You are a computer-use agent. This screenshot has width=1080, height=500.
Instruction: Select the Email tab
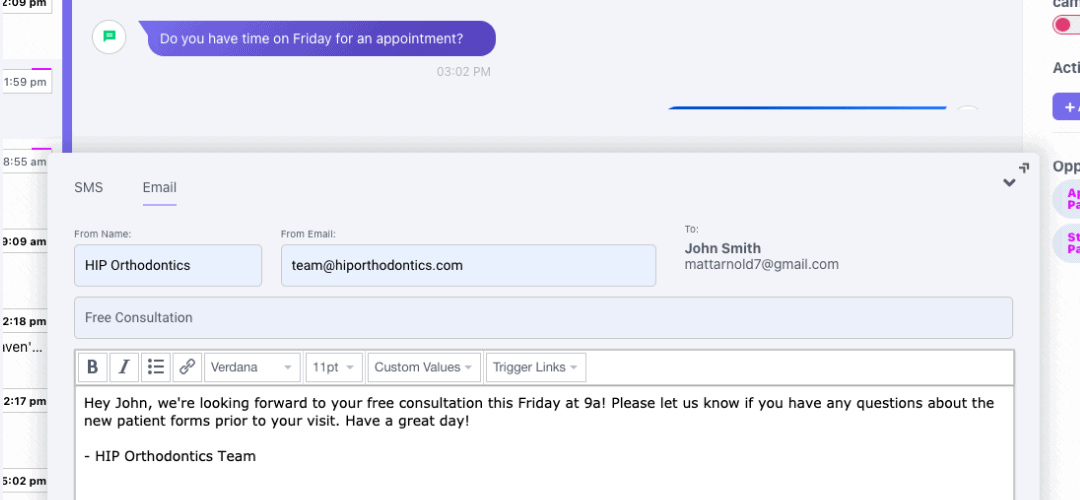tap(160, 187)
